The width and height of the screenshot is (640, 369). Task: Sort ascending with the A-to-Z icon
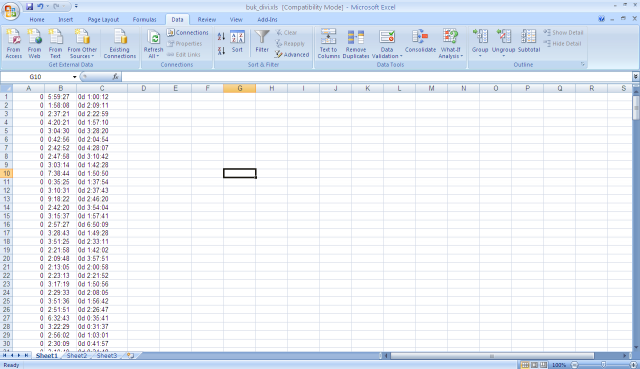pyautogui.click(x=221, y=36)
